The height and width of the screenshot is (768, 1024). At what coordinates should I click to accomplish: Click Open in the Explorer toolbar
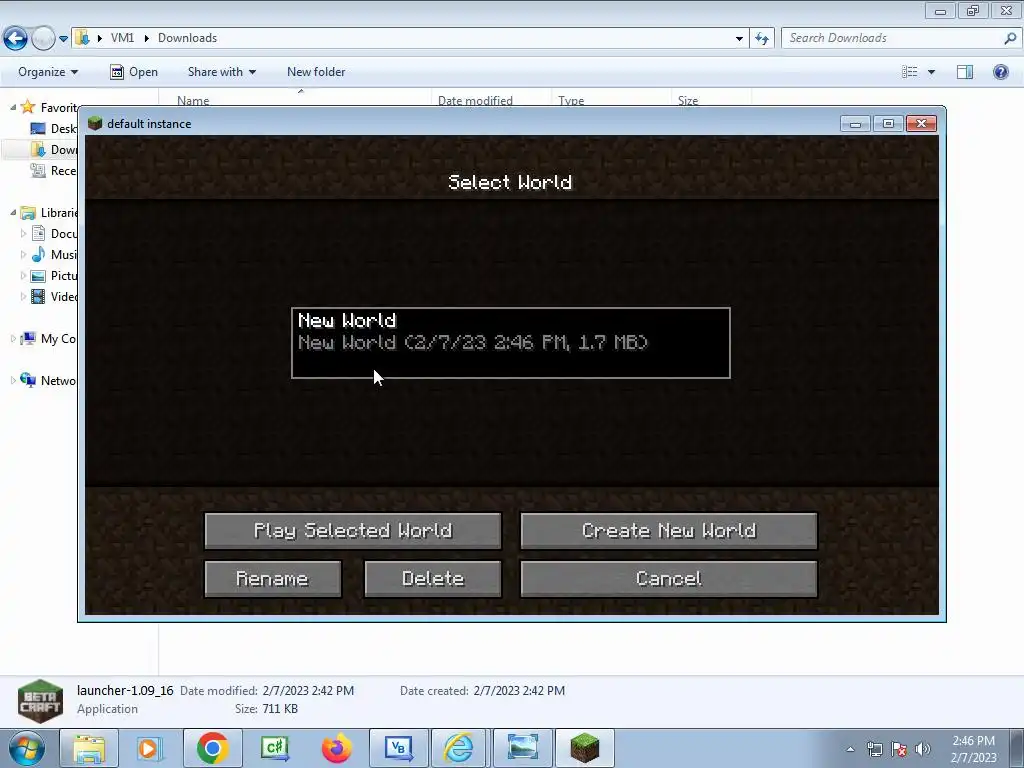(x=134, y=72)
